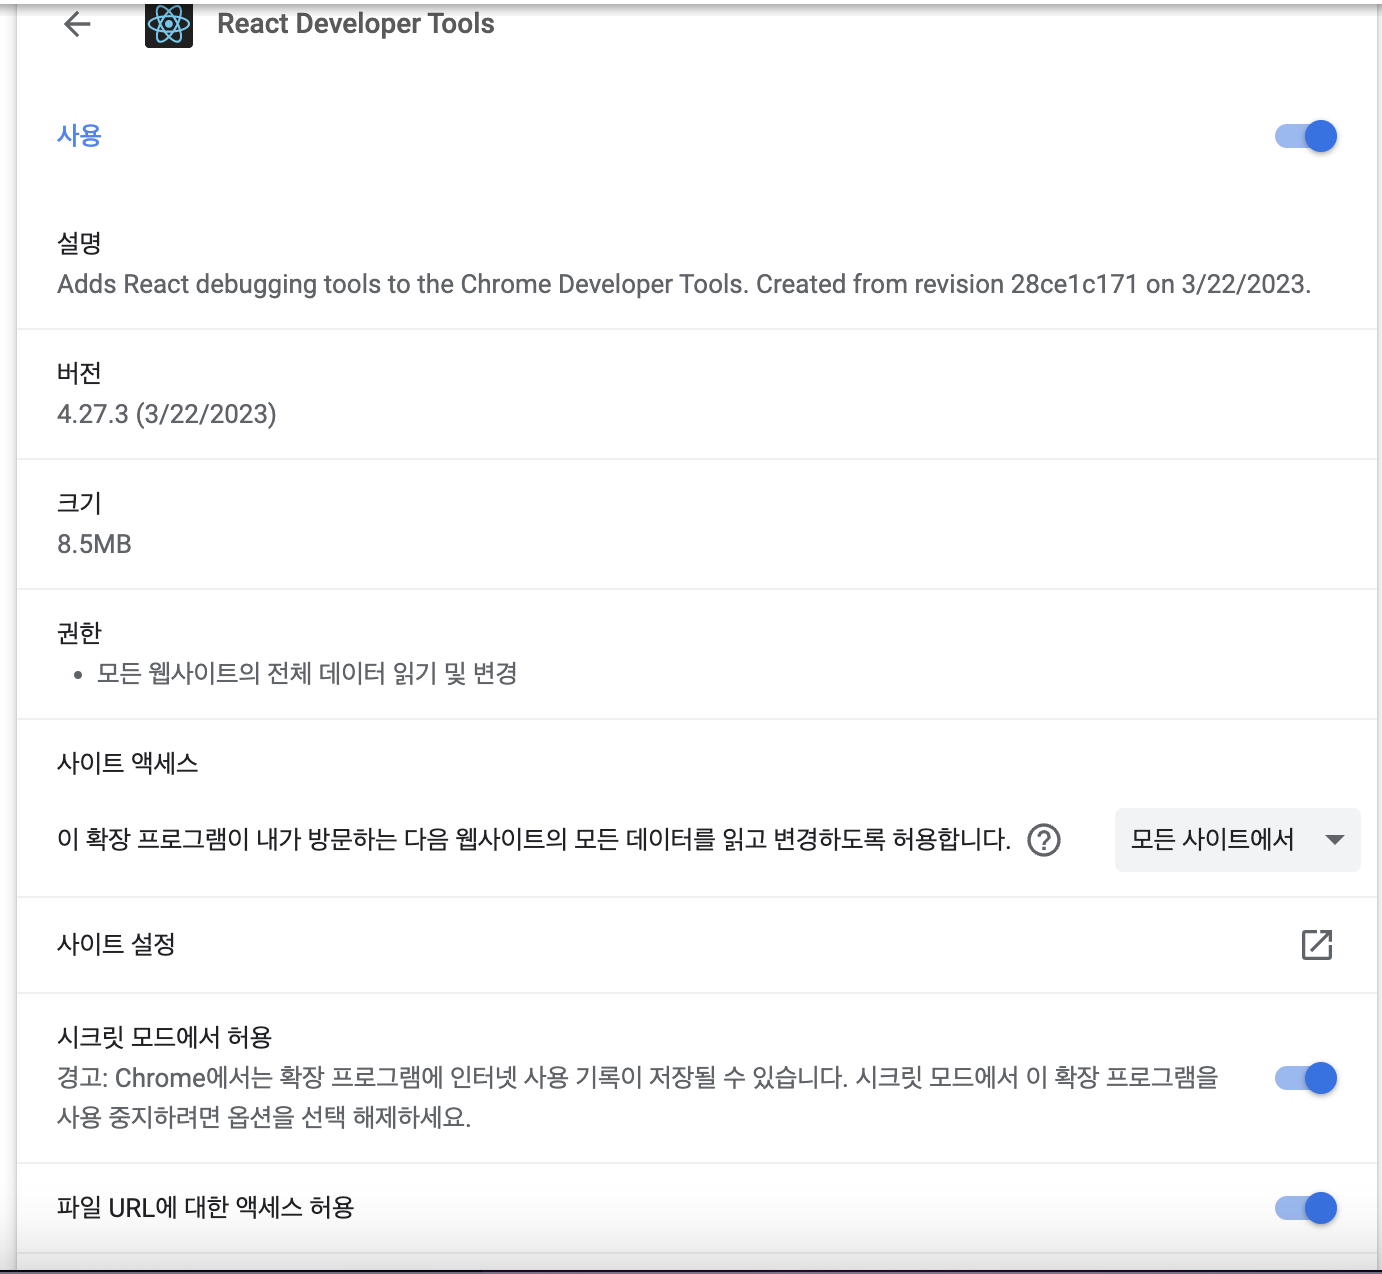1382x1274 pixels.
Task: Click the React Developer Tools title
Action: click(356, 24)
